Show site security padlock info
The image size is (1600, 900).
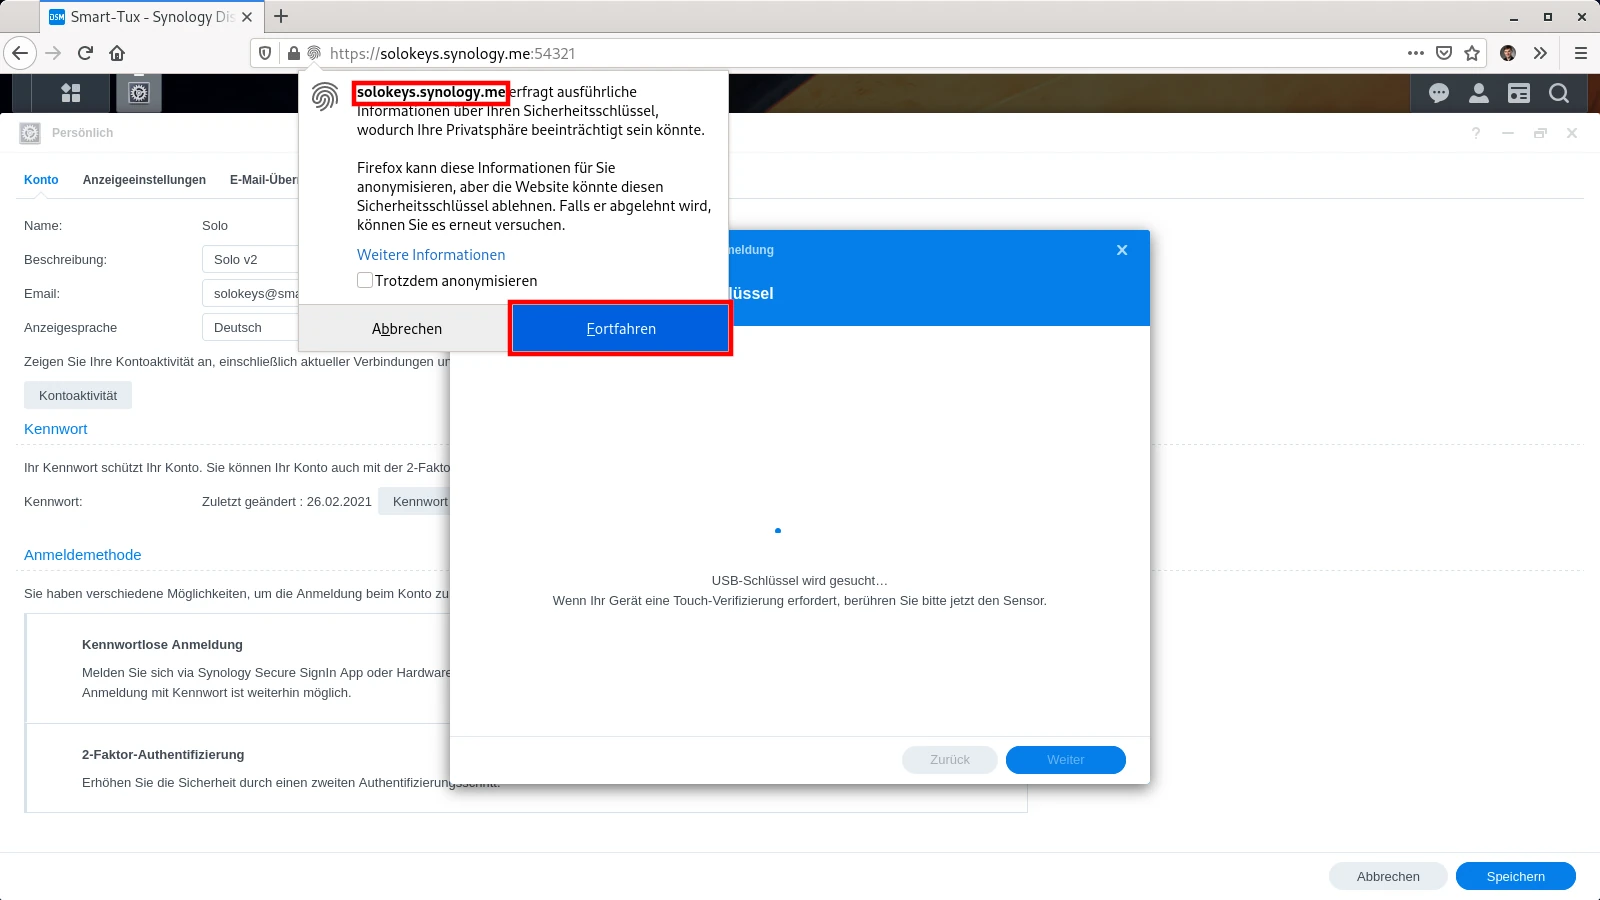tap(293, 53)
